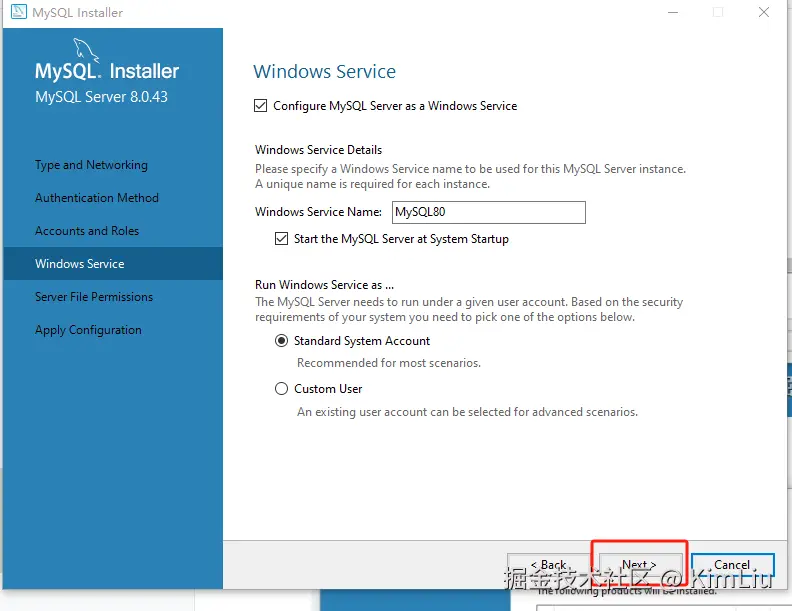
Task: Click the Windows Service Details label
Action: [318, 150]
